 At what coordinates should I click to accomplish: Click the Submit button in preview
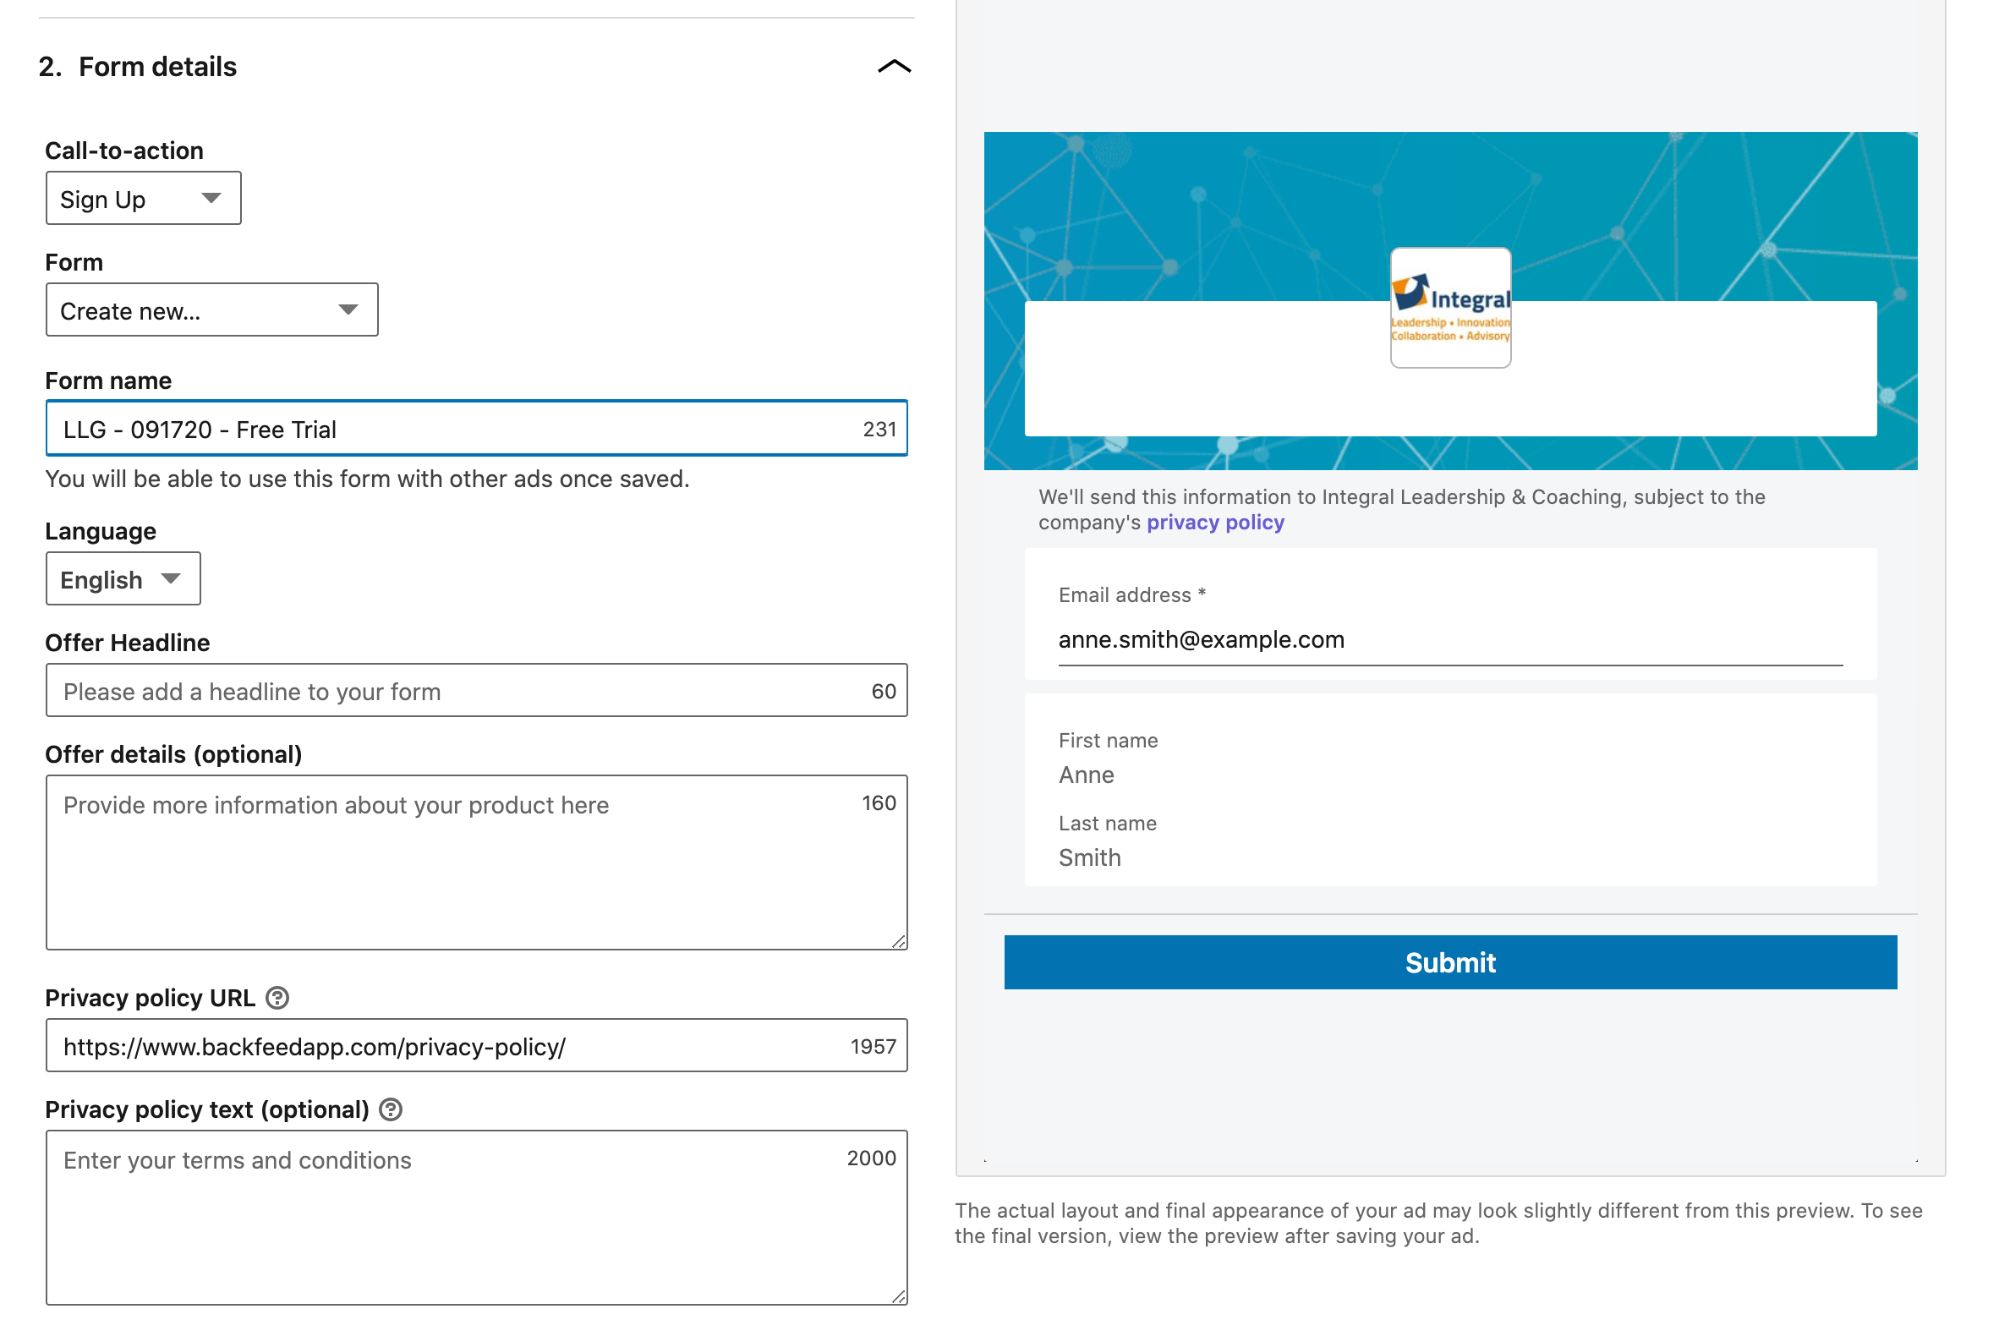[1450, 962]
